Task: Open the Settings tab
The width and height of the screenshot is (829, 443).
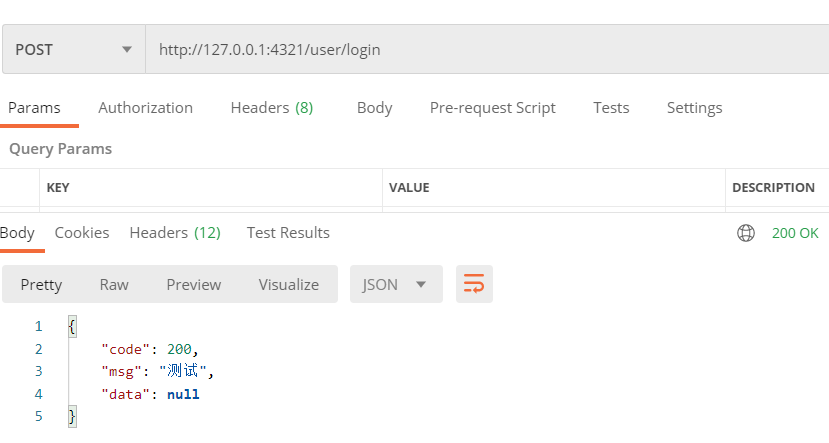Action: (694, 108)
